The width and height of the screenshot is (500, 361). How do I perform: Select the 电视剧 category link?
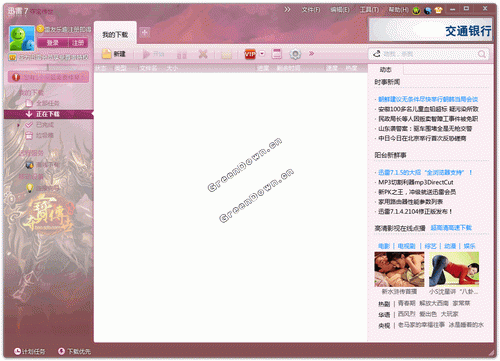[x=406, y=246]
